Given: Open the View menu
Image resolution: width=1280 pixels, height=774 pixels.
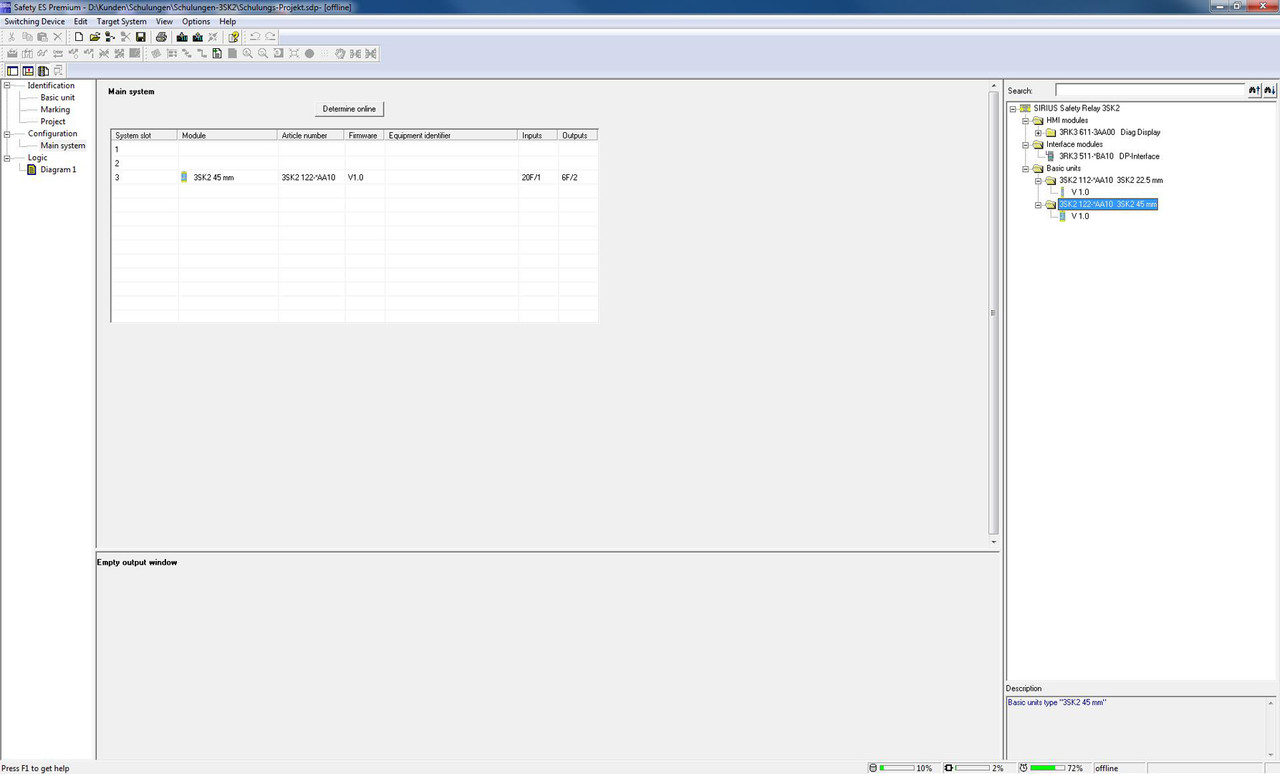Looking at the screenshot, I should [x=164, y=21].
